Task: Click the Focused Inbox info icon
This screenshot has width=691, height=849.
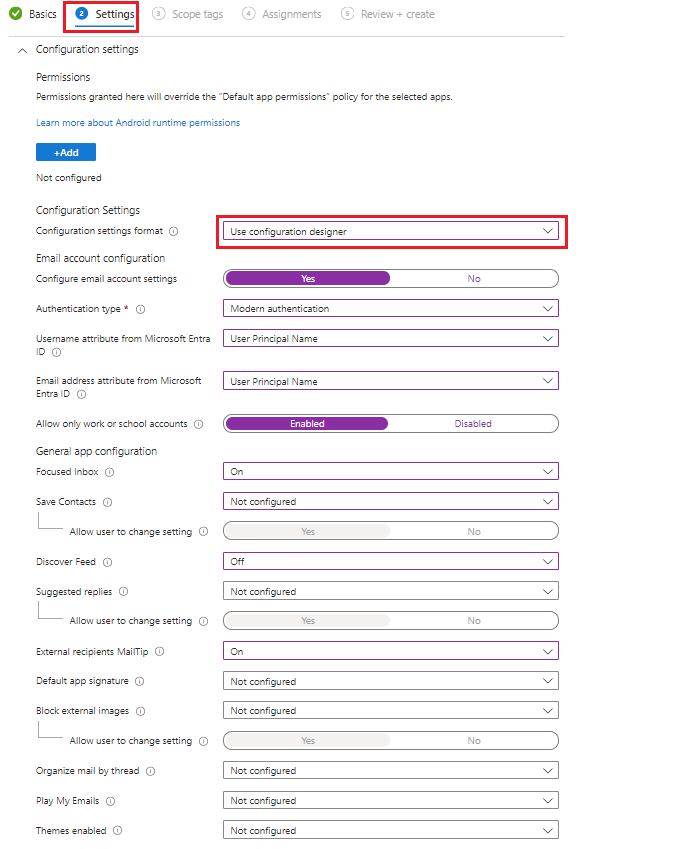Action: point(107,471)
